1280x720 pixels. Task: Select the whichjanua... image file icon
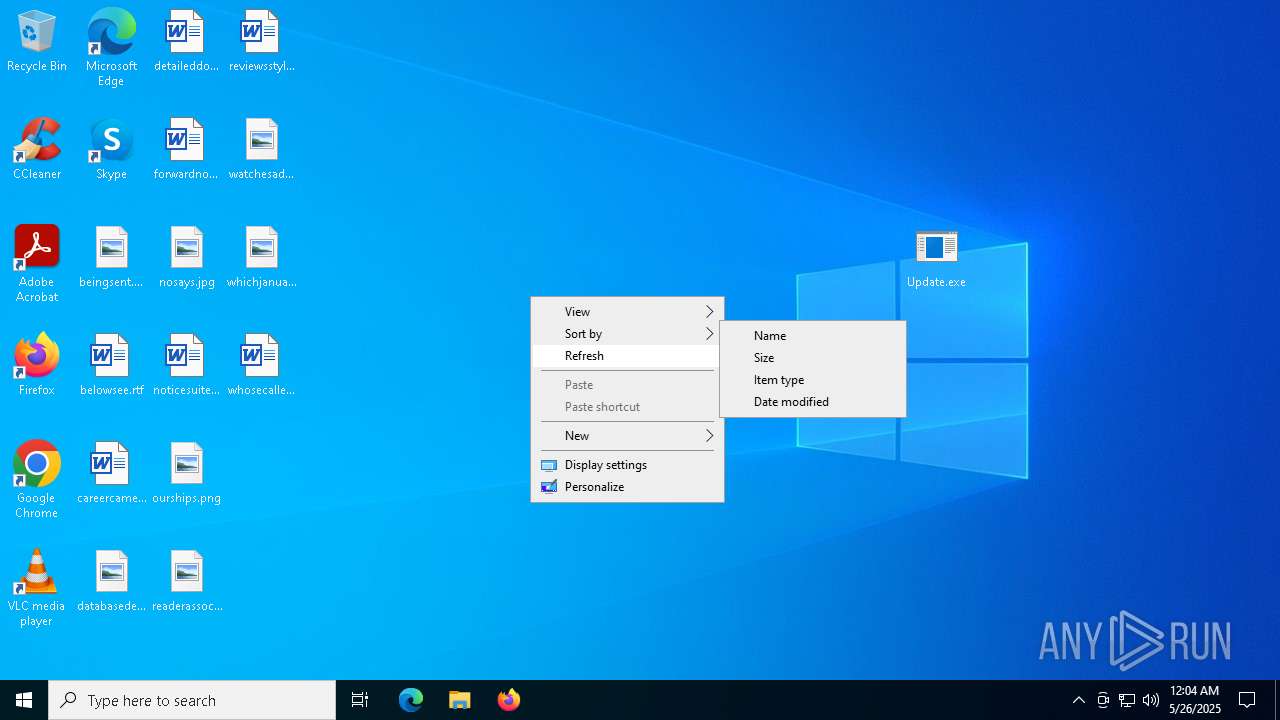(261, 258)
